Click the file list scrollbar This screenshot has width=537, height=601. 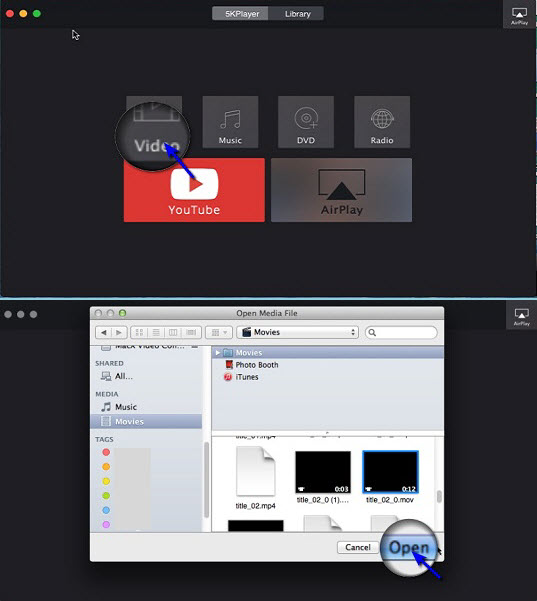click(x=439, y=497)
